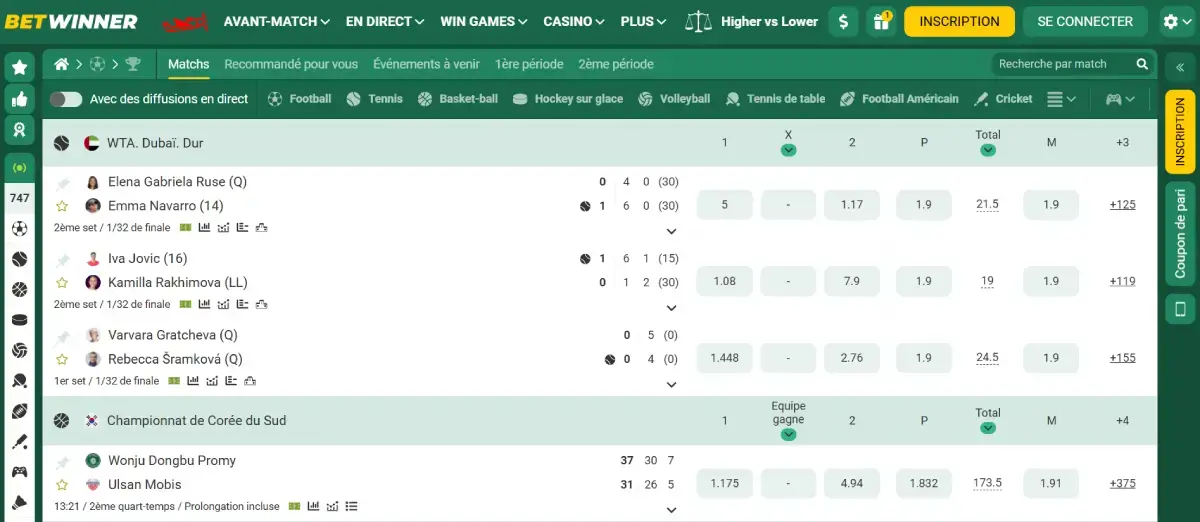Click the search magnifier icon
This screenshot has height=522, width=1200.
1142,64
